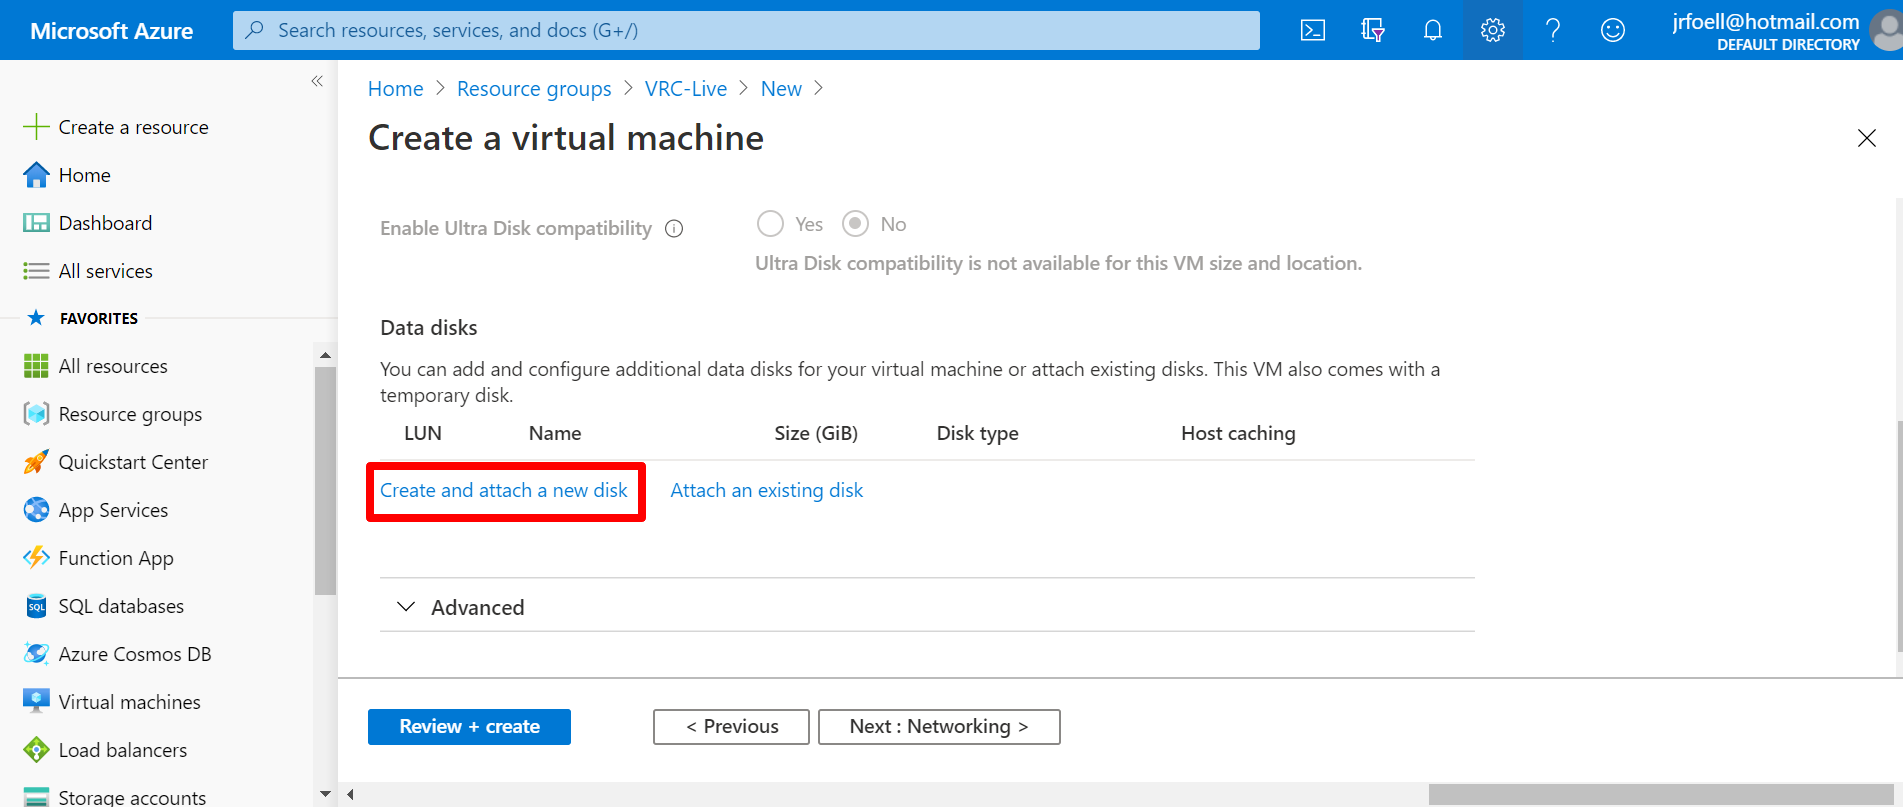
Task: Go to Next: Networking step
Action: tap(939, 727)
